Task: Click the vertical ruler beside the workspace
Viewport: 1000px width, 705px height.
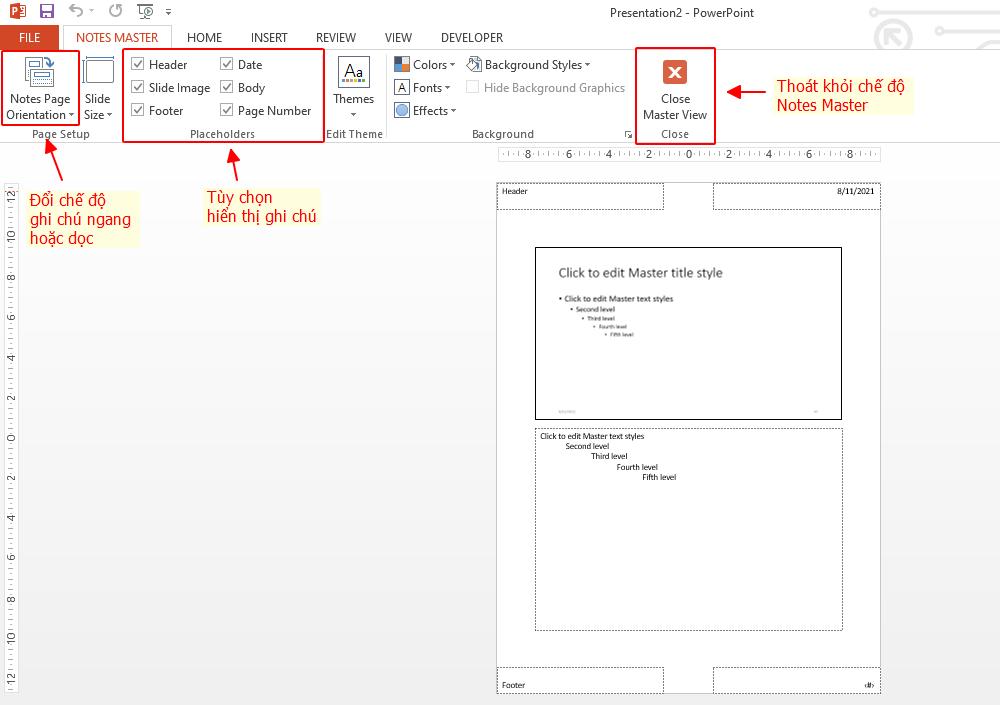Action: pyautogui.click(x=10, y=439)
